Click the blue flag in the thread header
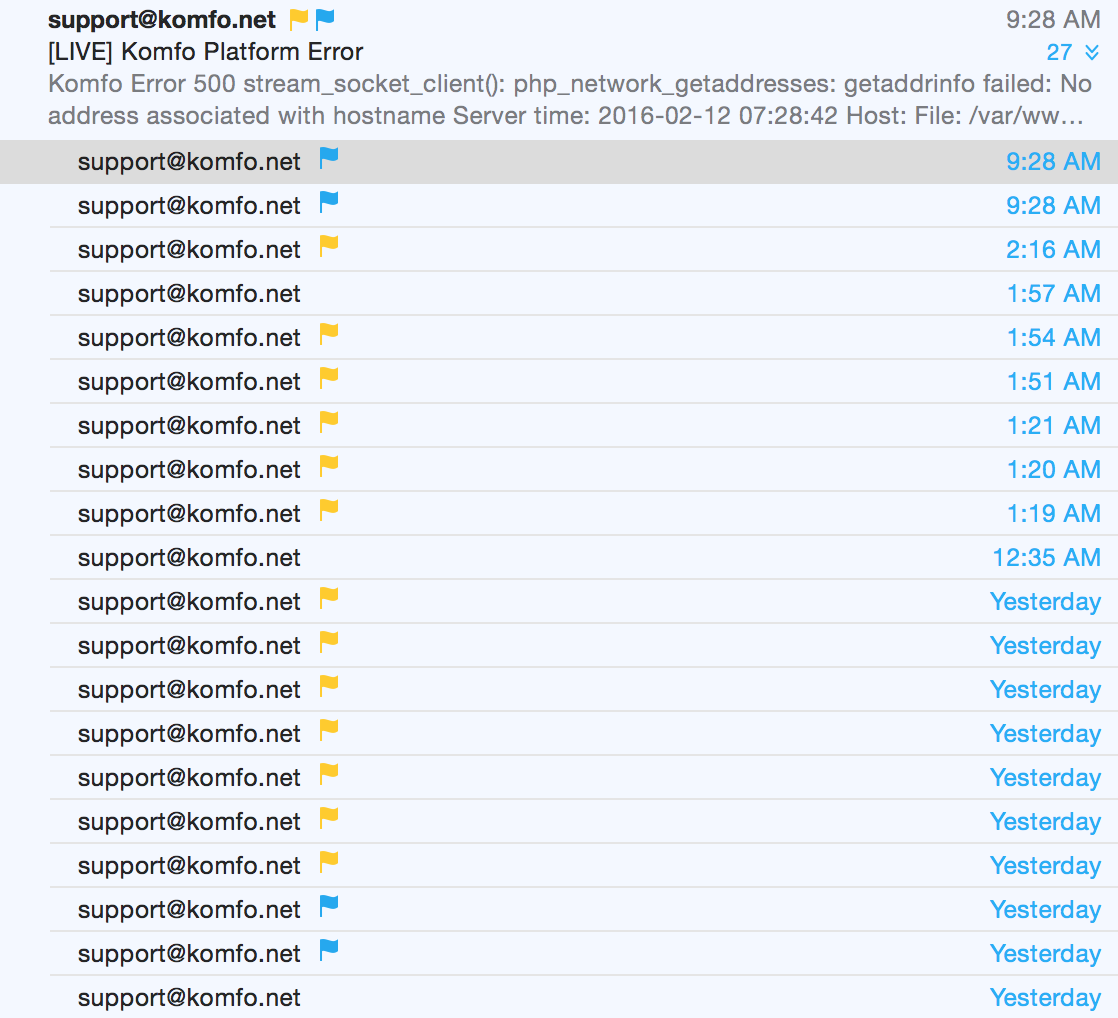 [x=324, y=20]
